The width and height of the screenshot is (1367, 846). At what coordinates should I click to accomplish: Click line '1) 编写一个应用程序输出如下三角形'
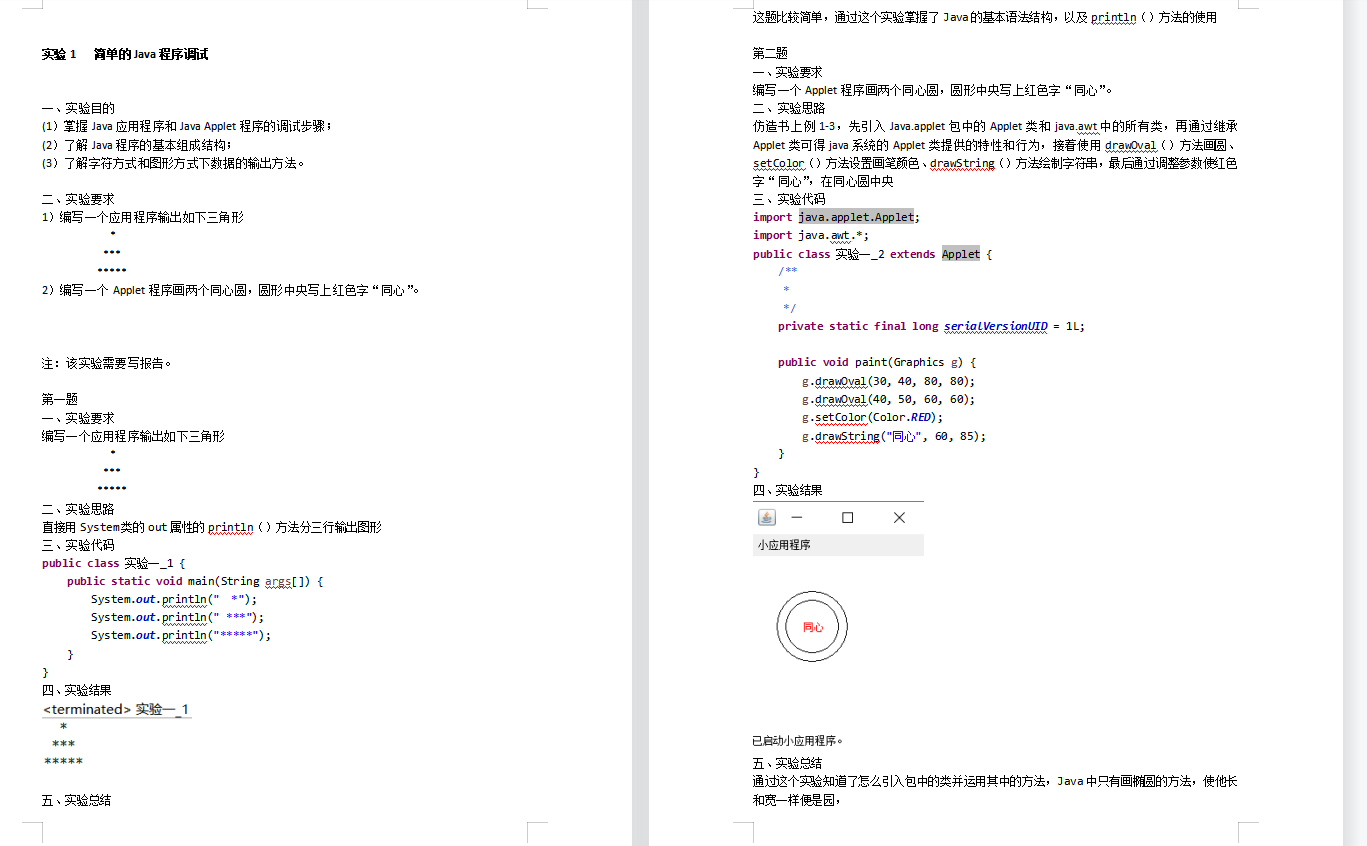[x=142, y=217]
